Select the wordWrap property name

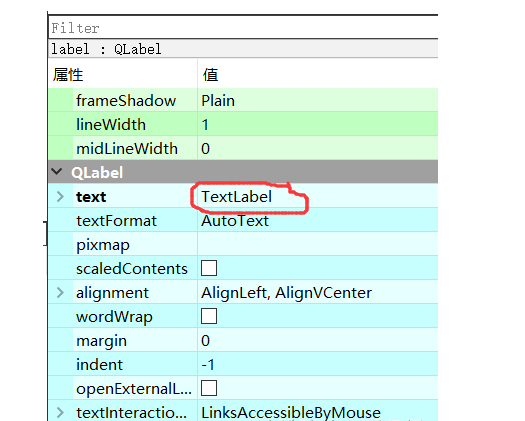(x=114, y=317)
